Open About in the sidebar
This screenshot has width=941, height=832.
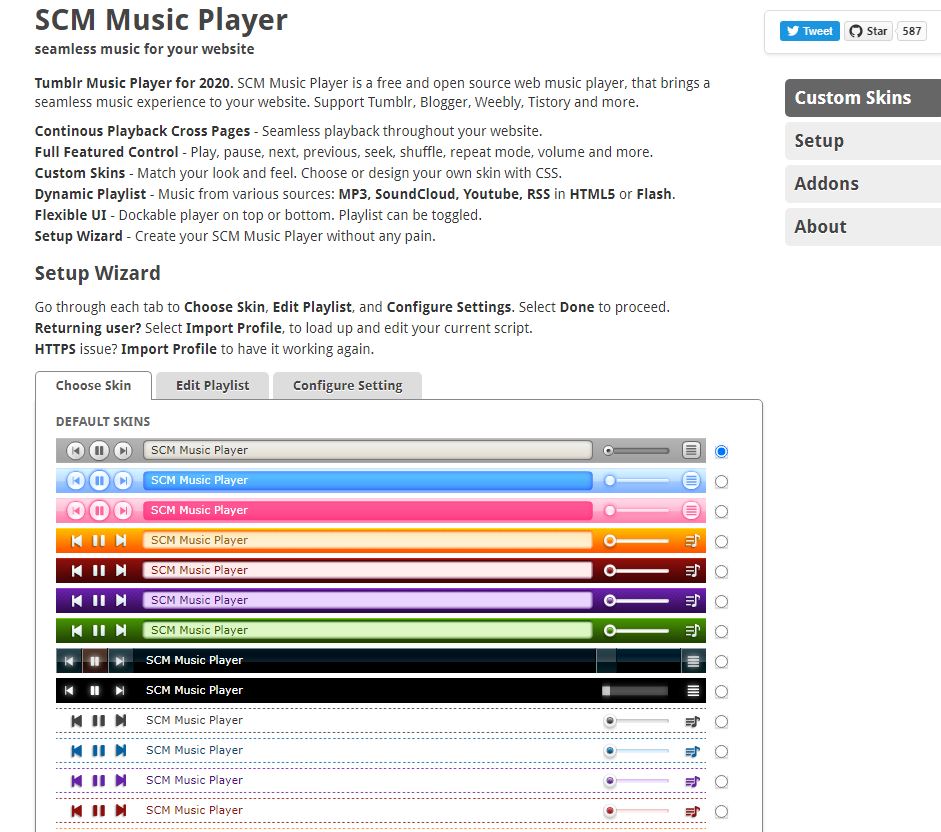tap(863, 227)
